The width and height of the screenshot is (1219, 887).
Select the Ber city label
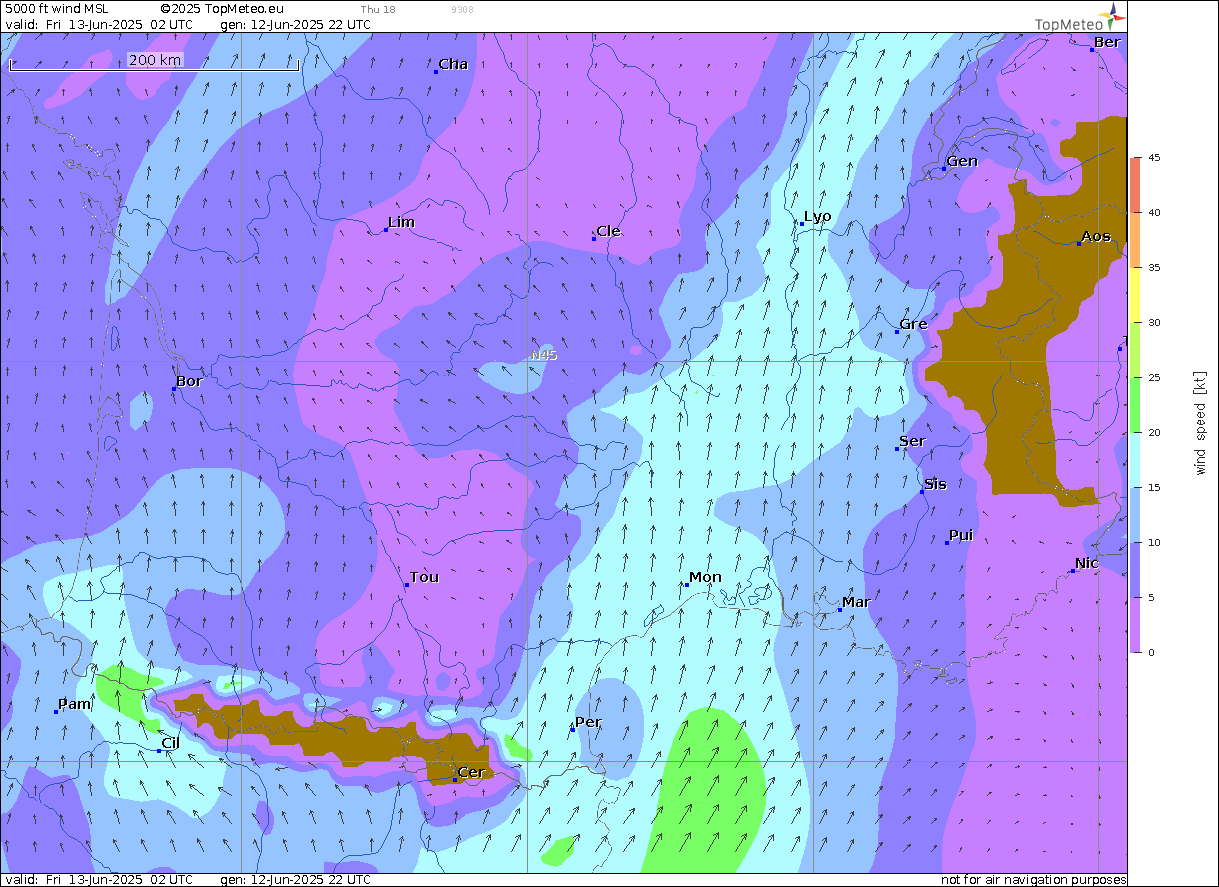point(1107,42)
